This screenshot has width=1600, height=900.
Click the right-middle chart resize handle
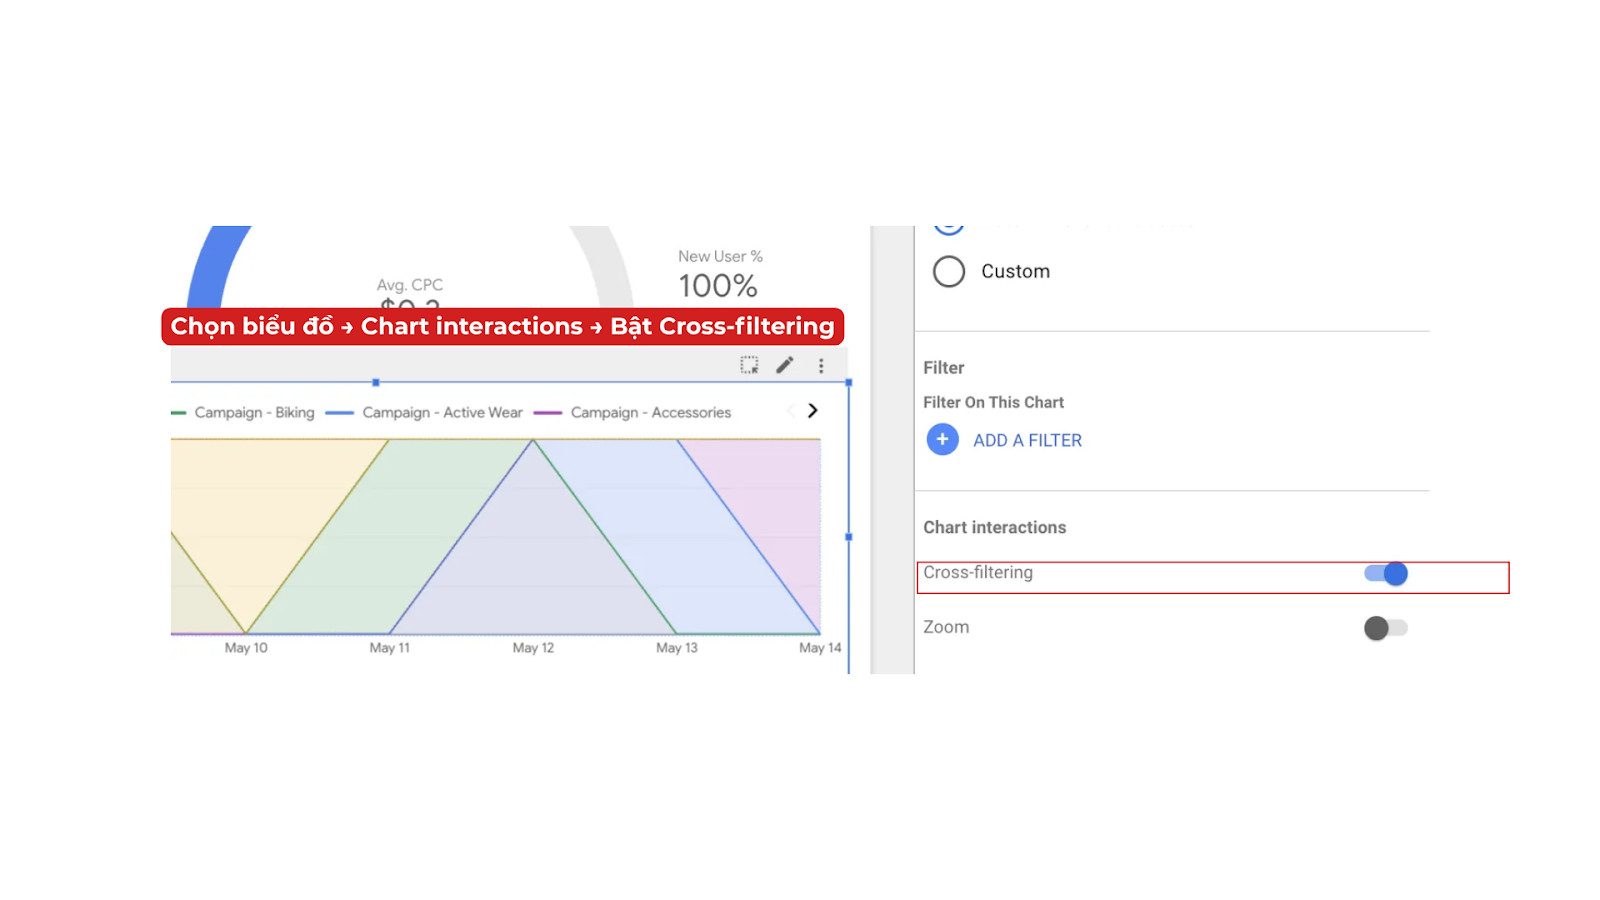click(x=849, y=537)
